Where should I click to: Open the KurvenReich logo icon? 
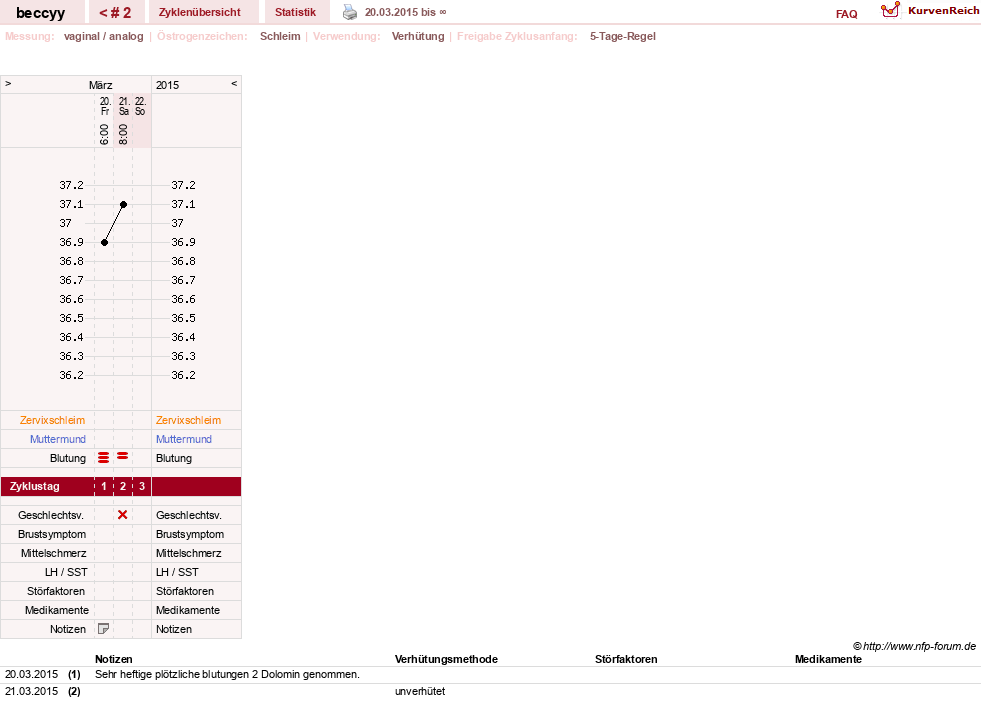(890, 10)
